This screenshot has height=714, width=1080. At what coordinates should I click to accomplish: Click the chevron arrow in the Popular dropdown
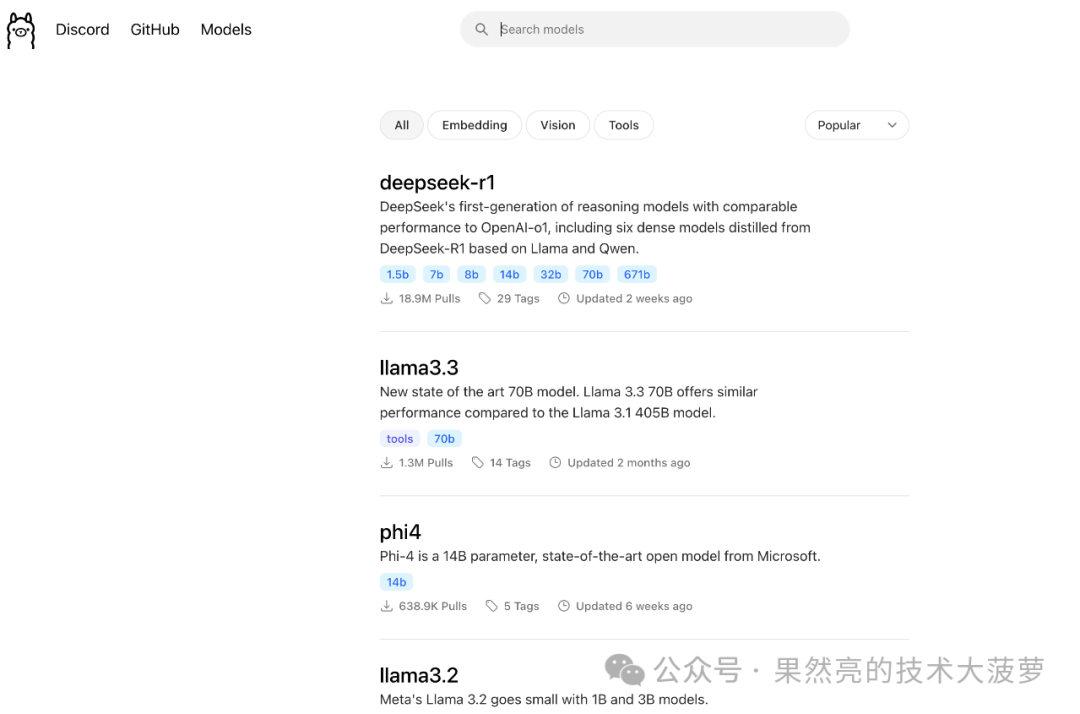pyautogui.click(x=892, y=125)
